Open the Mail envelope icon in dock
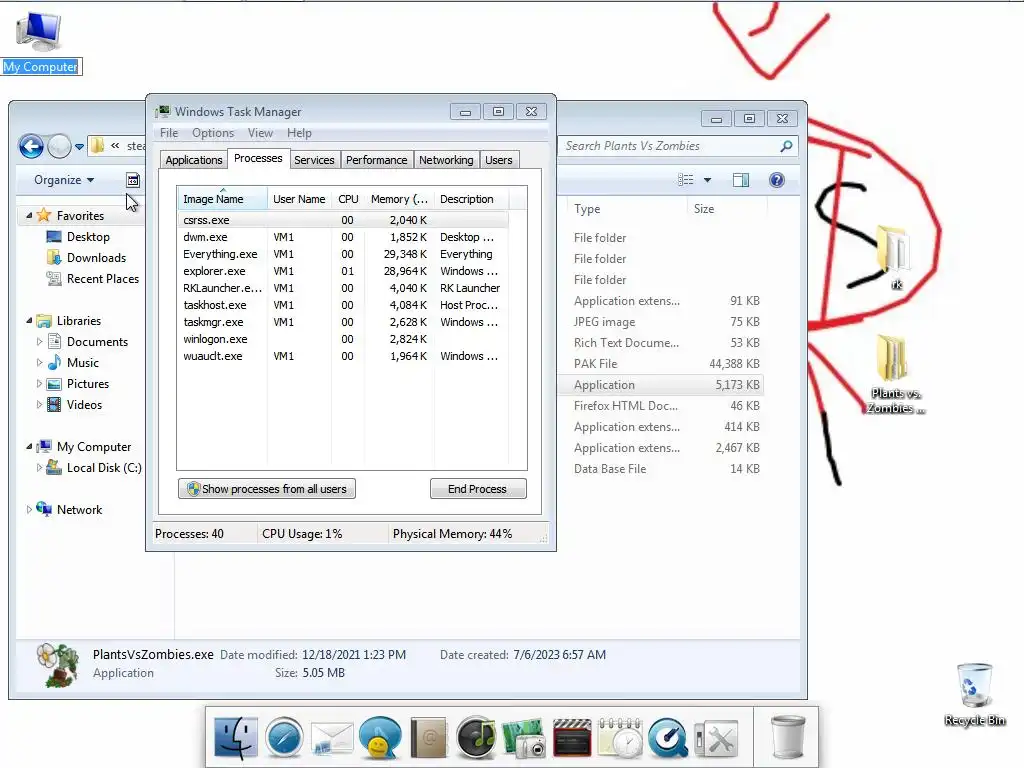The image size is (1024, 768). [332, 739]
